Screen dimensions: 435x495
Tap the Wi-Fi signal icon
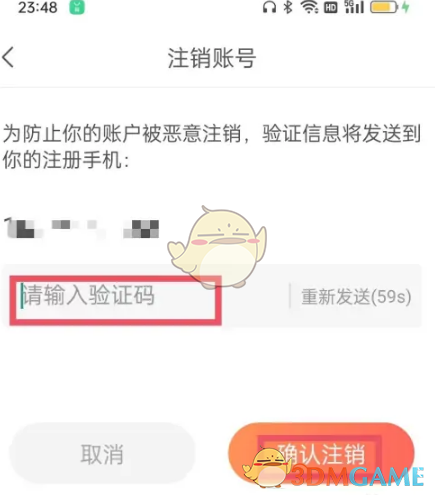(x=310, y=7)
